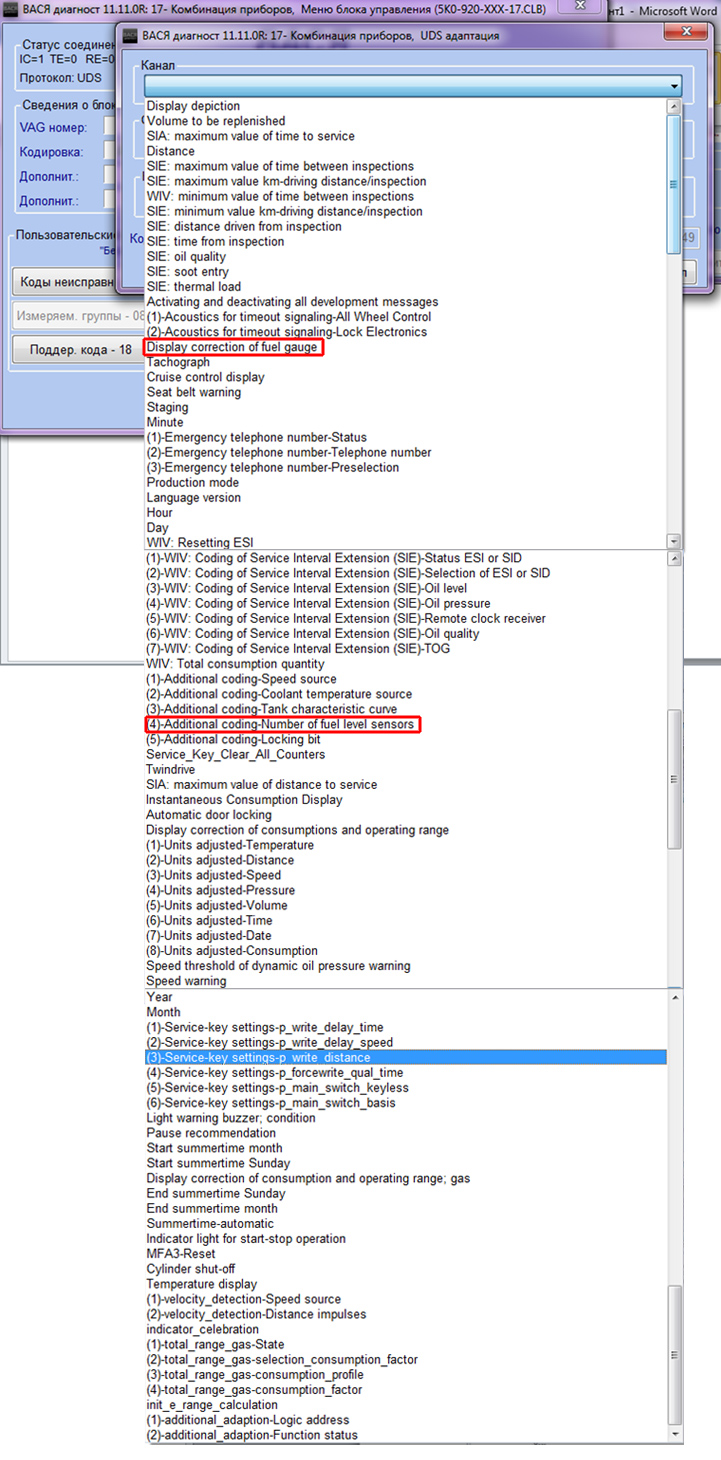Choose 'Activating and deactivating all development messages'
Viewport: 721px width, 1460px height.
tap(292, 301)
